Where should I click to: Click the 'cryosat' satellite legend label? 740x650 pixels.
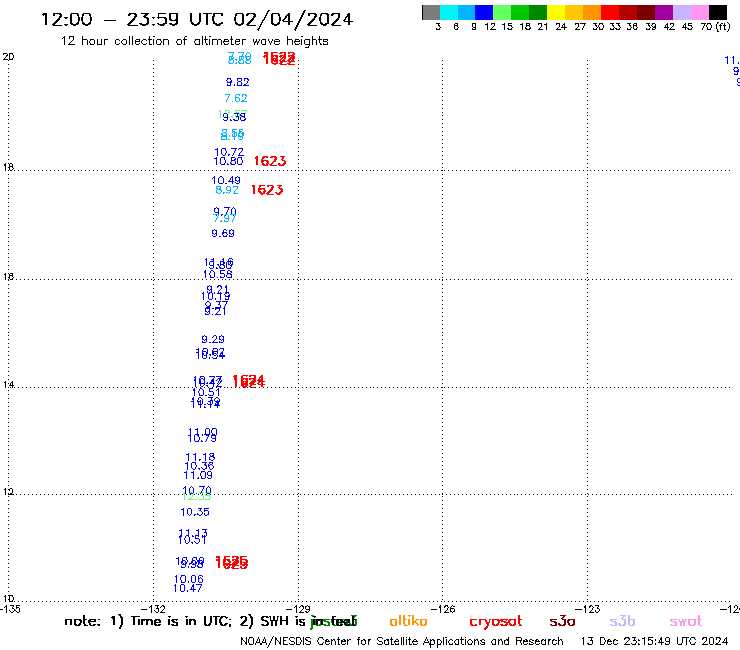tap(496, 622)
